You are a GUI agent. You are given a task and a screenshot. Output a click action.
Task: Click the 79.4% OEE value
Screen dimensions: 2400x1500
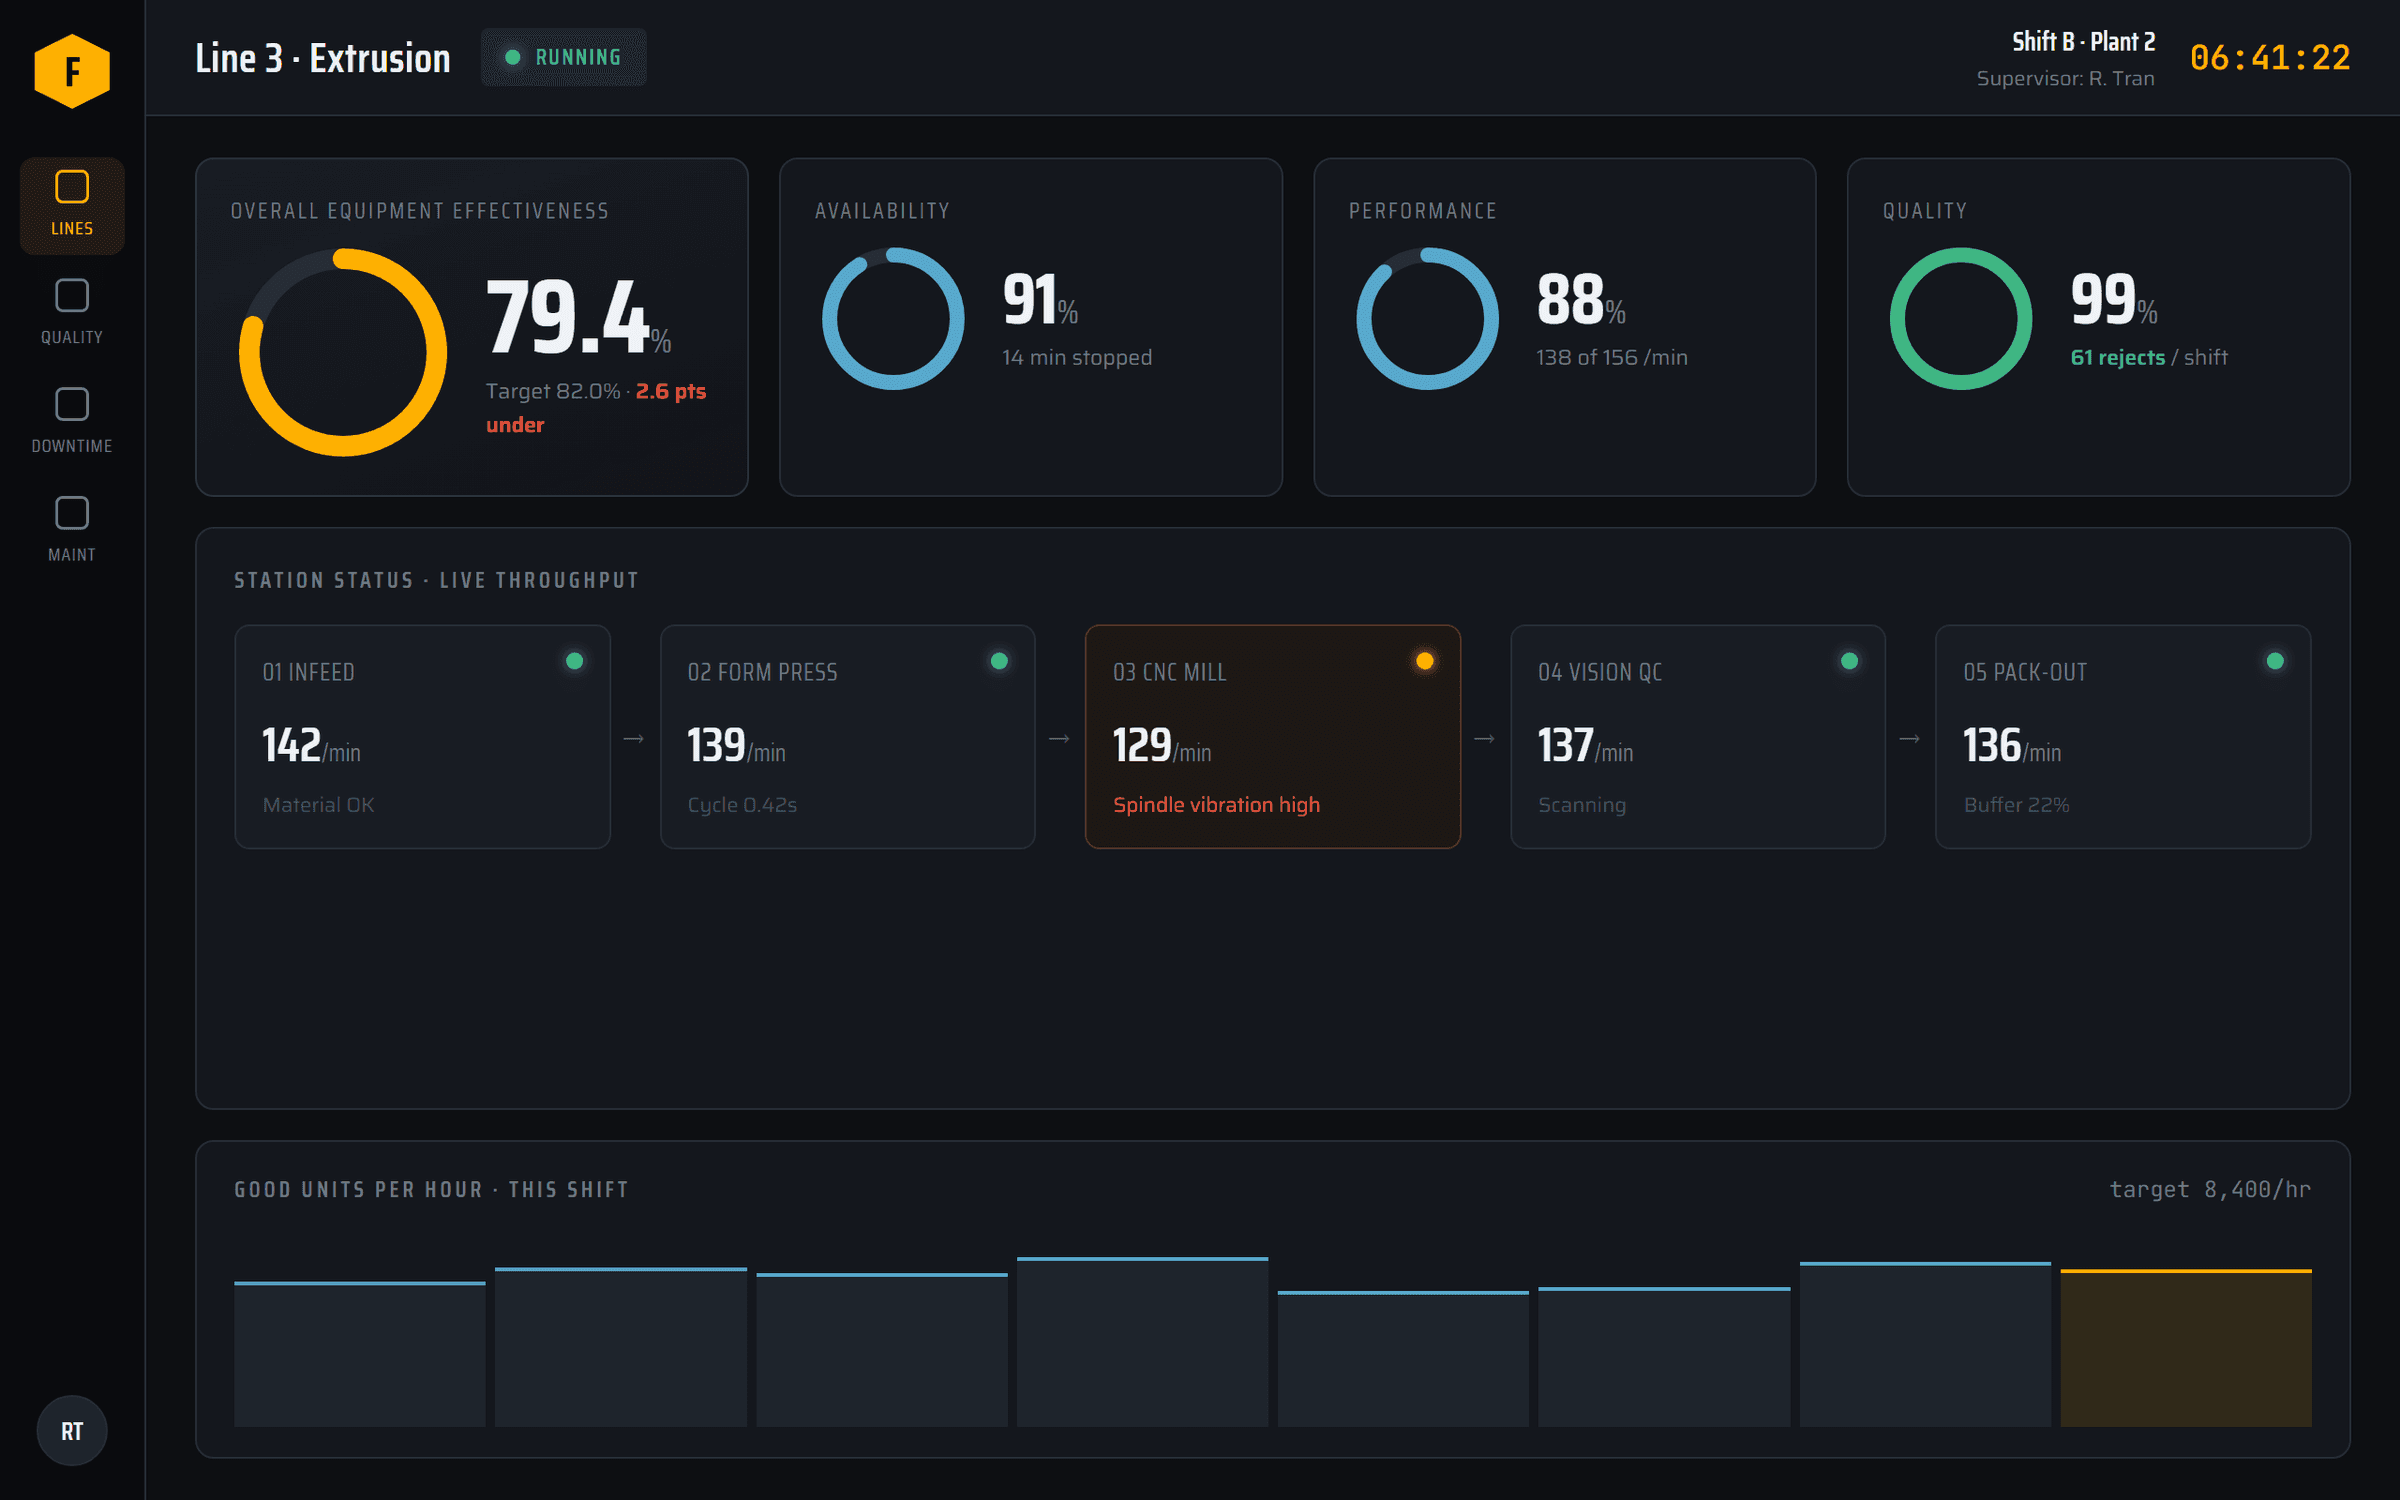coord(578,317)
